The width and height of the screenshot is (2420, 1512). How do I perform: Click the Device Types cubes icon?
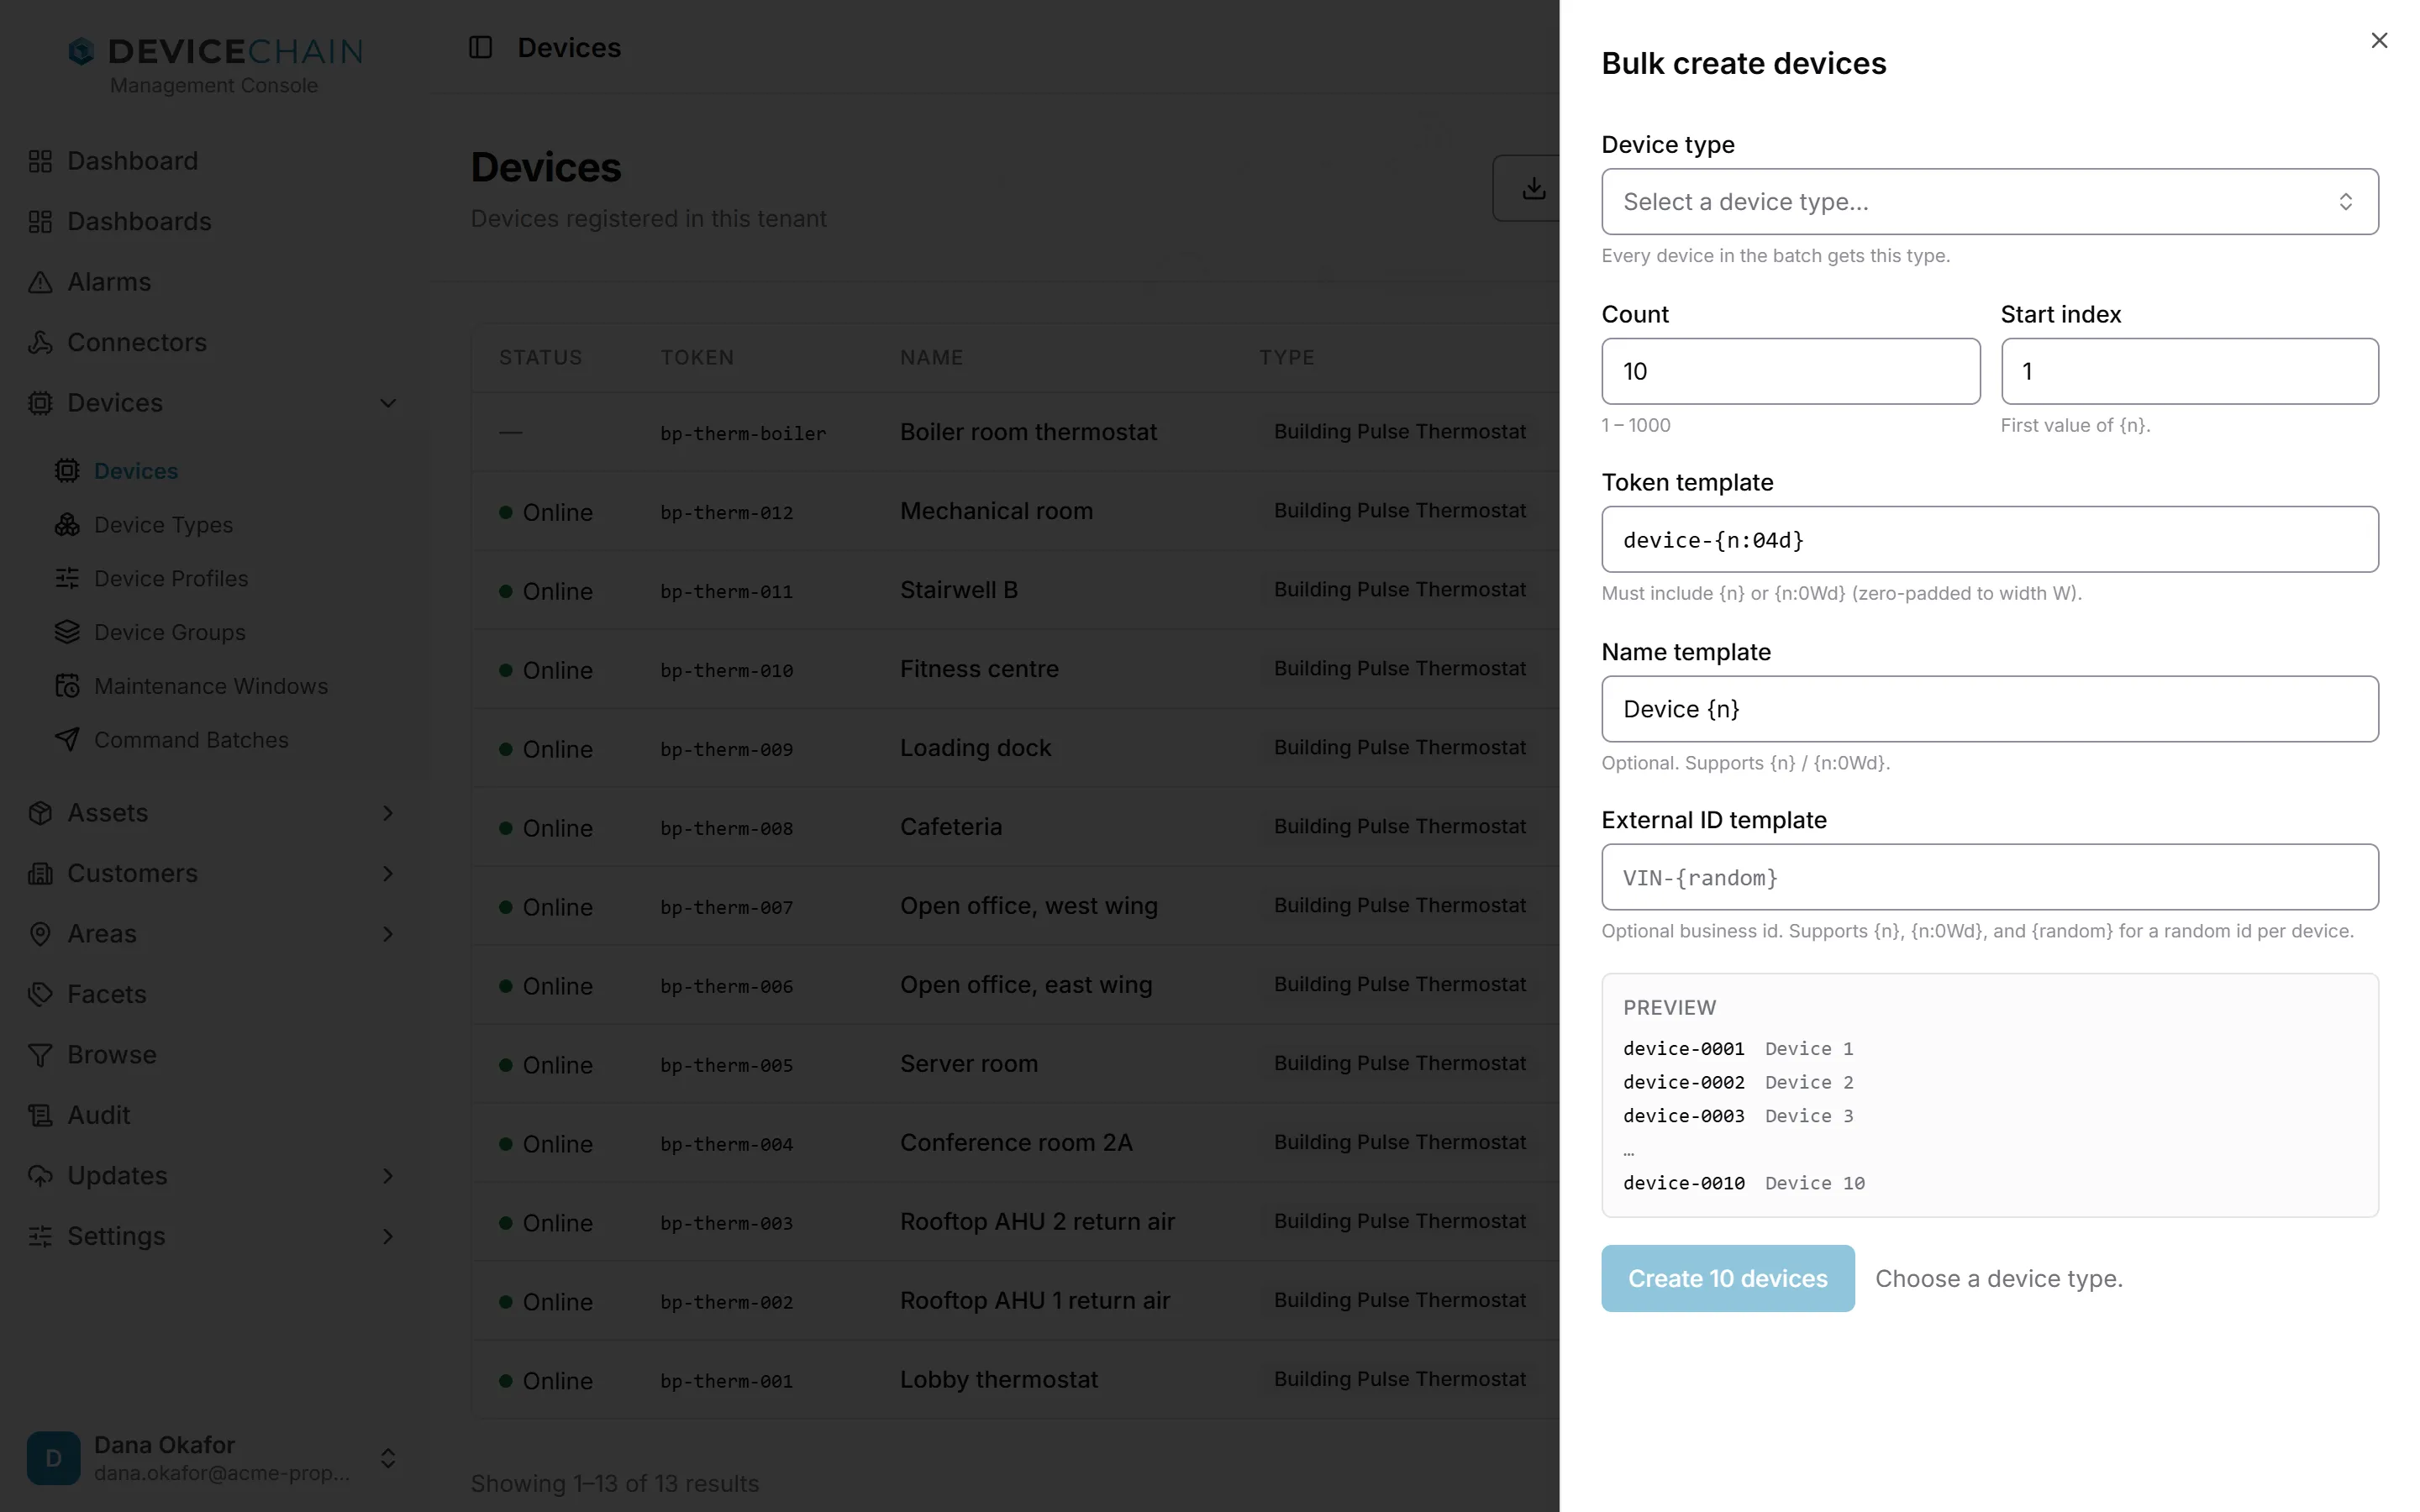pyautogui.click(x=67, y=525)
